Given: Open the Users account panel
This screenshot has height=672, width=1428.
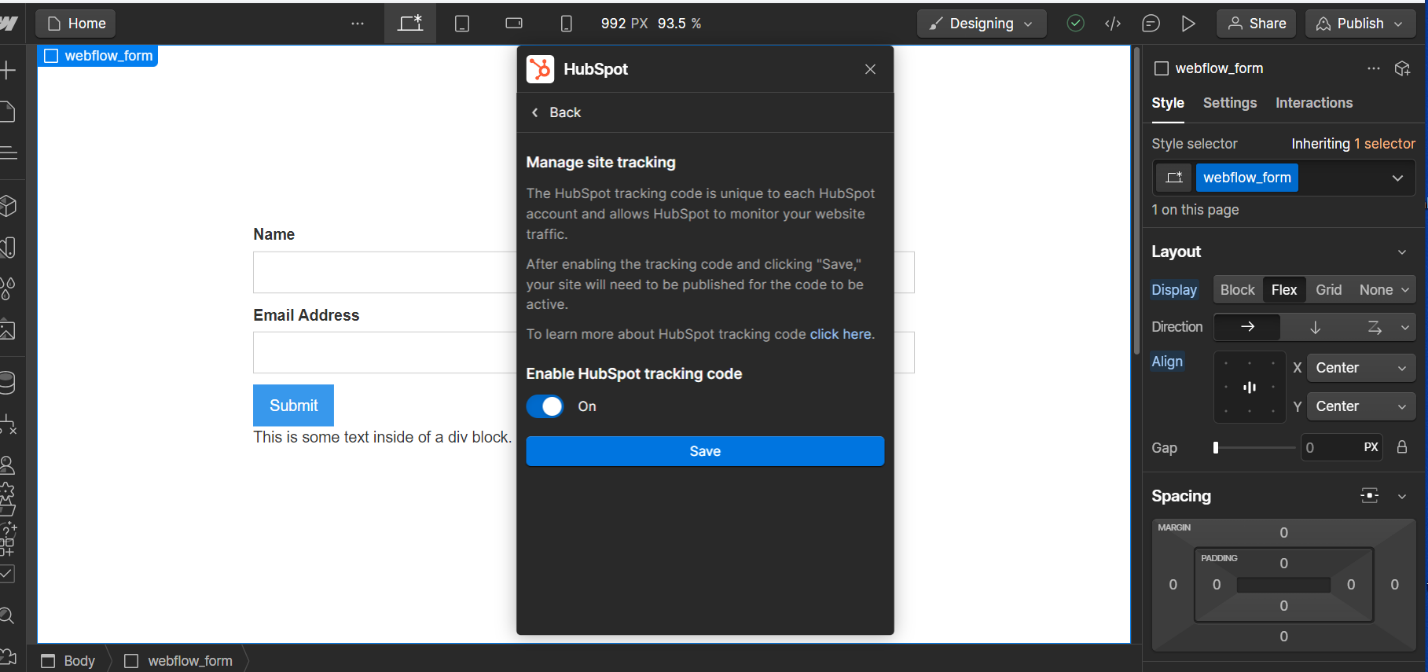Looking at the screenshot, I should 8,465.
